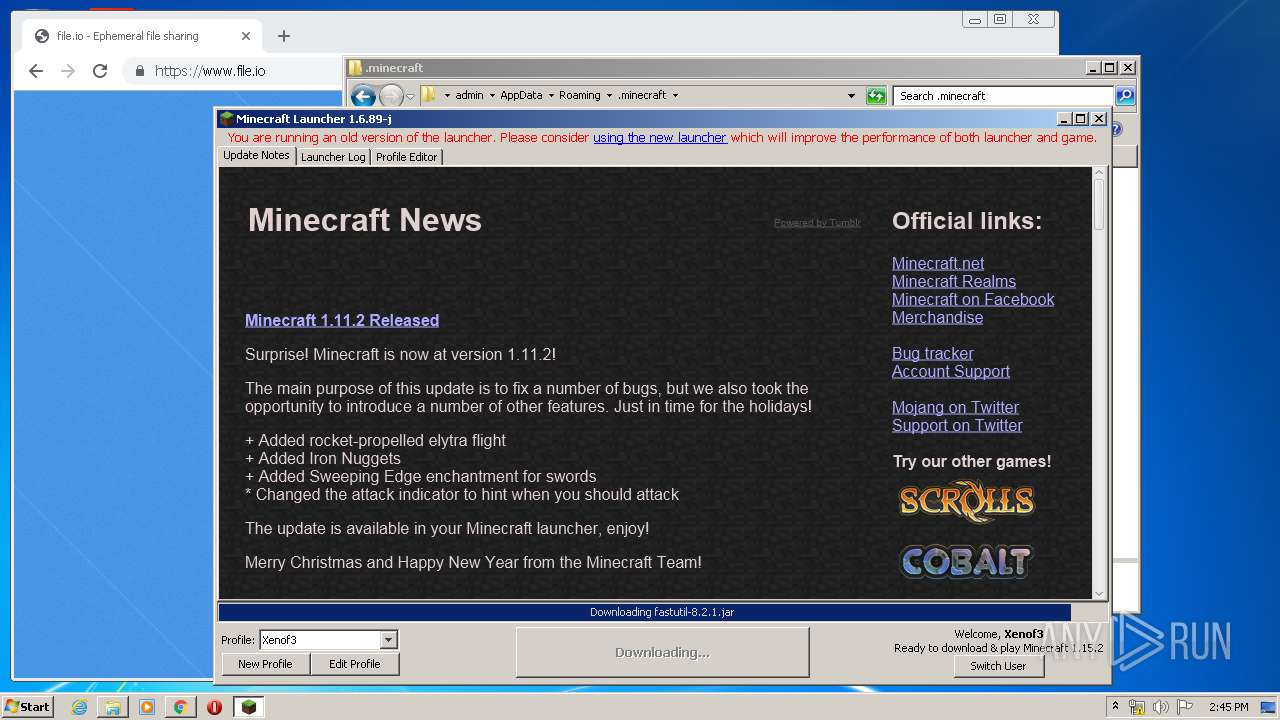The image size is (1280, 720).
Task: Click the large Downloading... play button
Action: pos(662,652)
